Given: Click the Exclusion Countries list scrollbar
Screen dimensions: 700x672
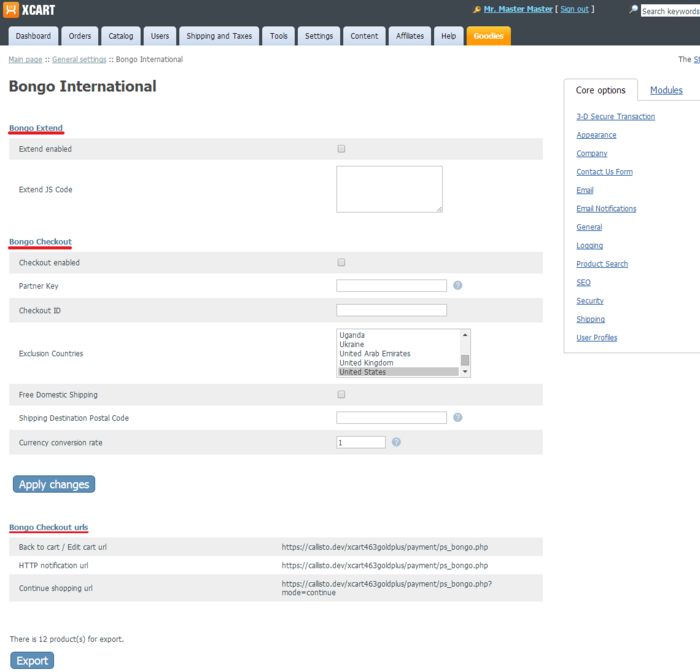Looking at the screenshot, I should [x=465, y=353].
